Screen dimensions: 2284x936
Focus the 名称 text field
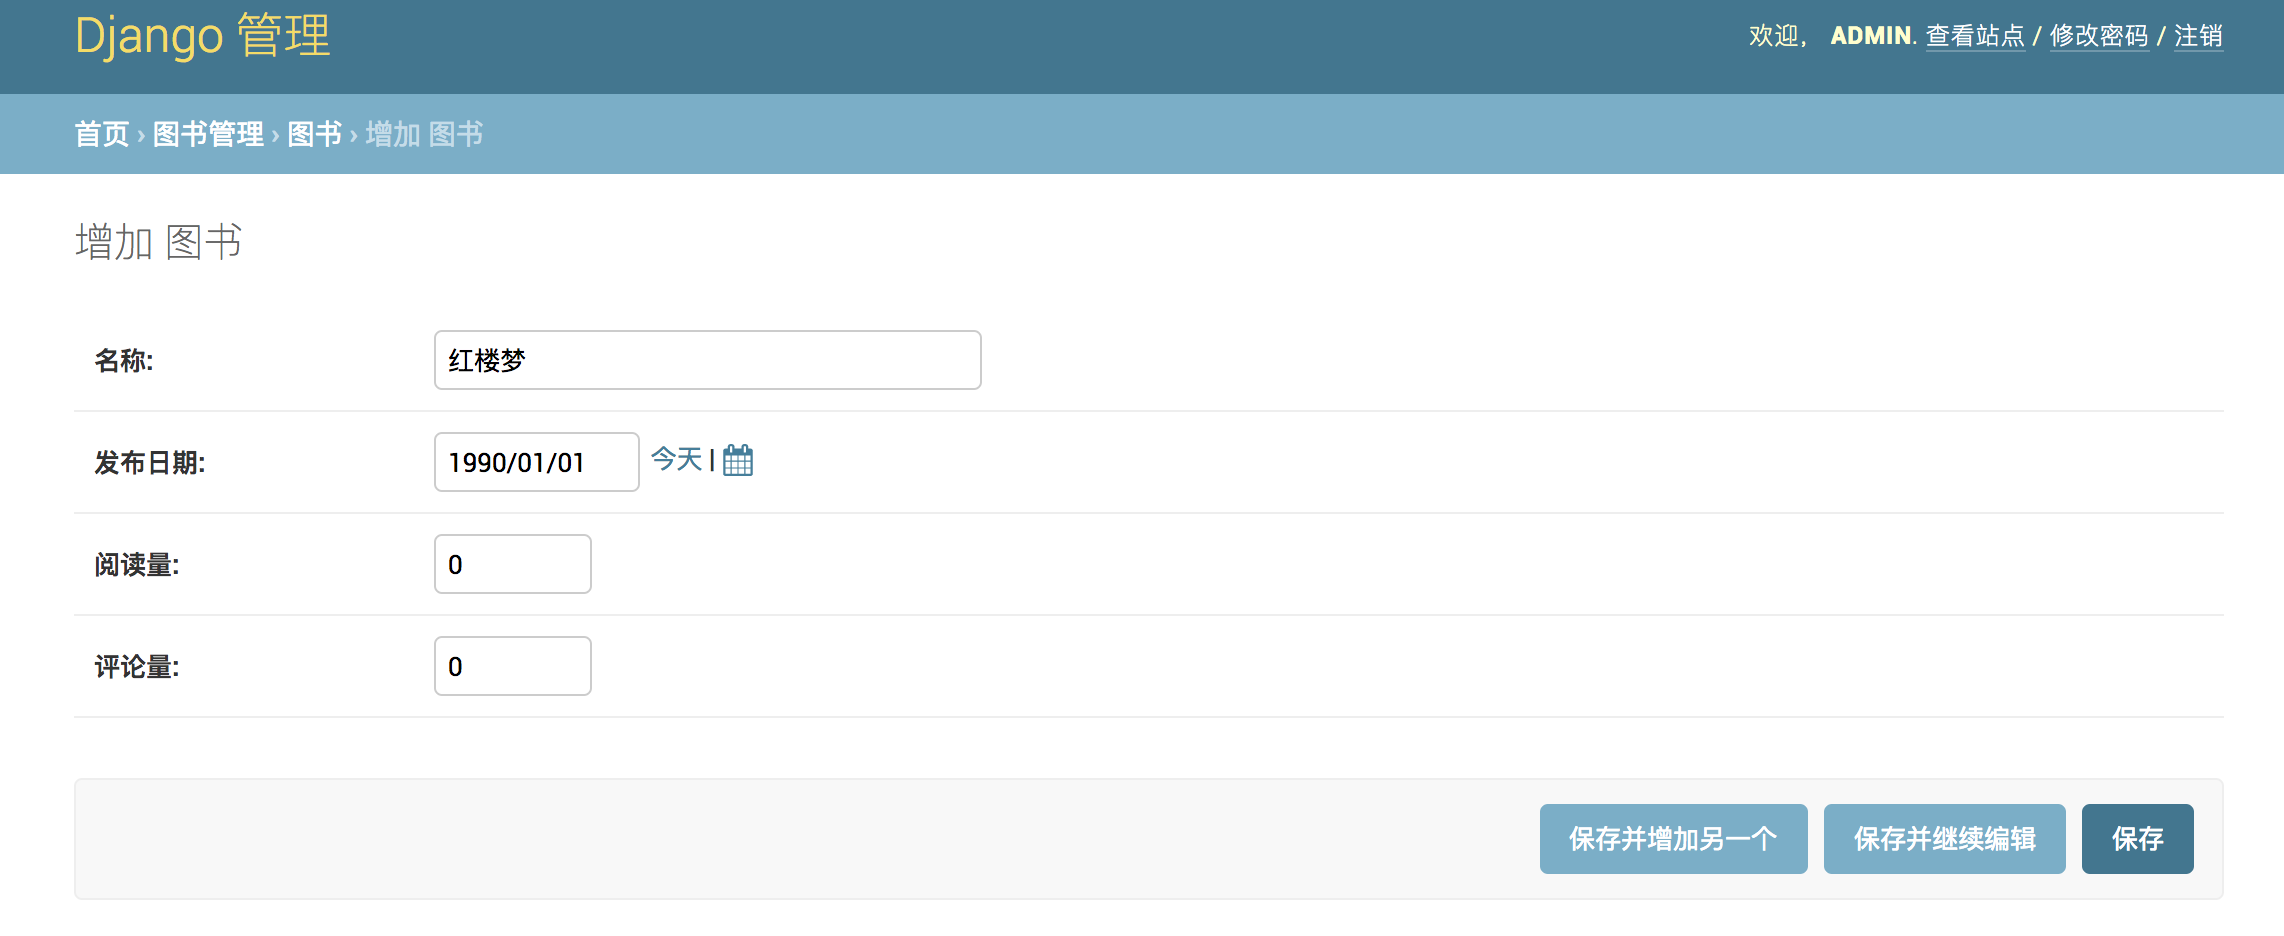click(x=707, y=360)
